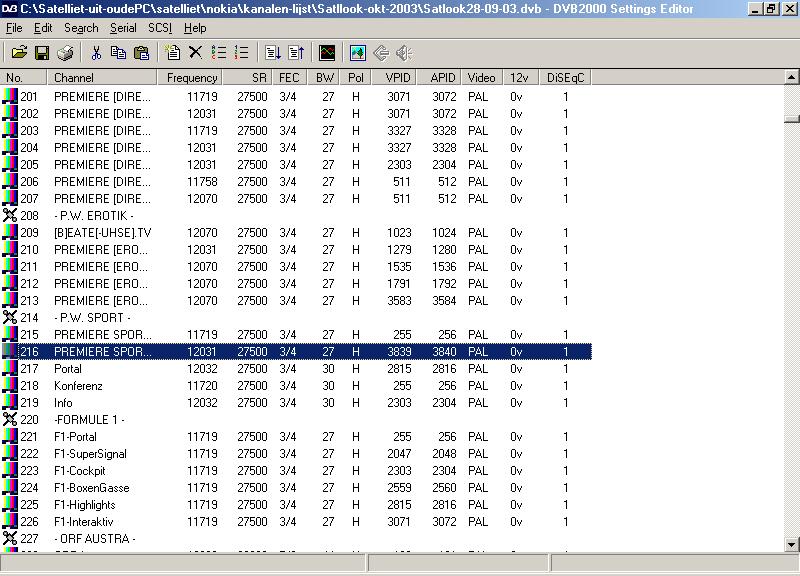
Task: Sort by the SR column header
Action: click(x=247, y=78)
